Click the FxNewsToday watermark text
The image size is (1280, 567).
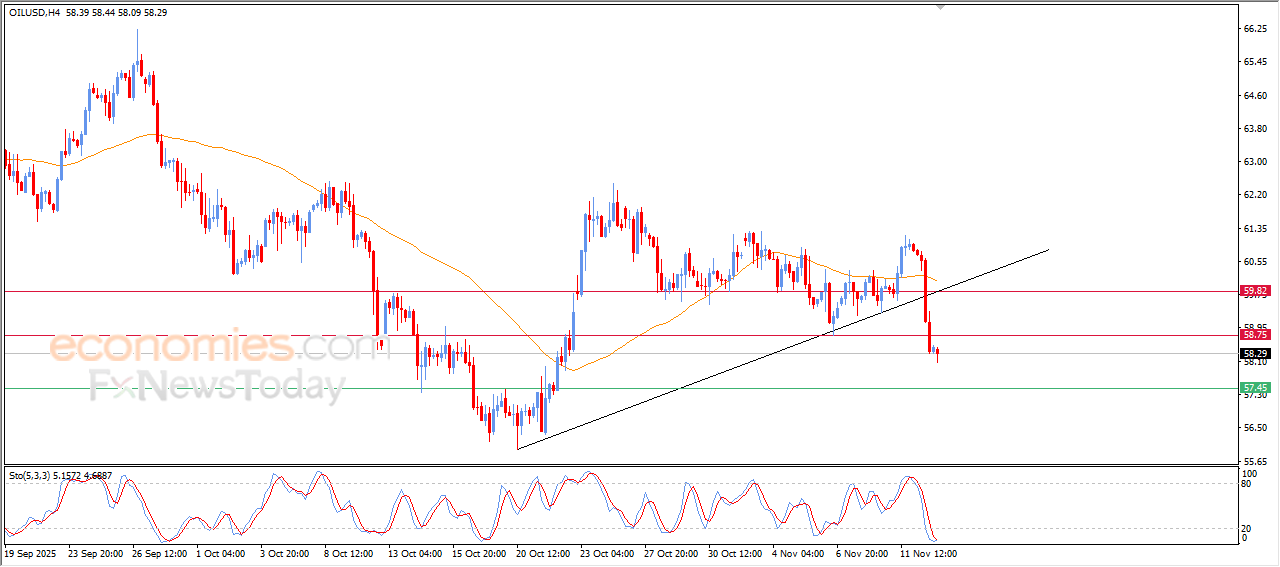coord(217,386)
